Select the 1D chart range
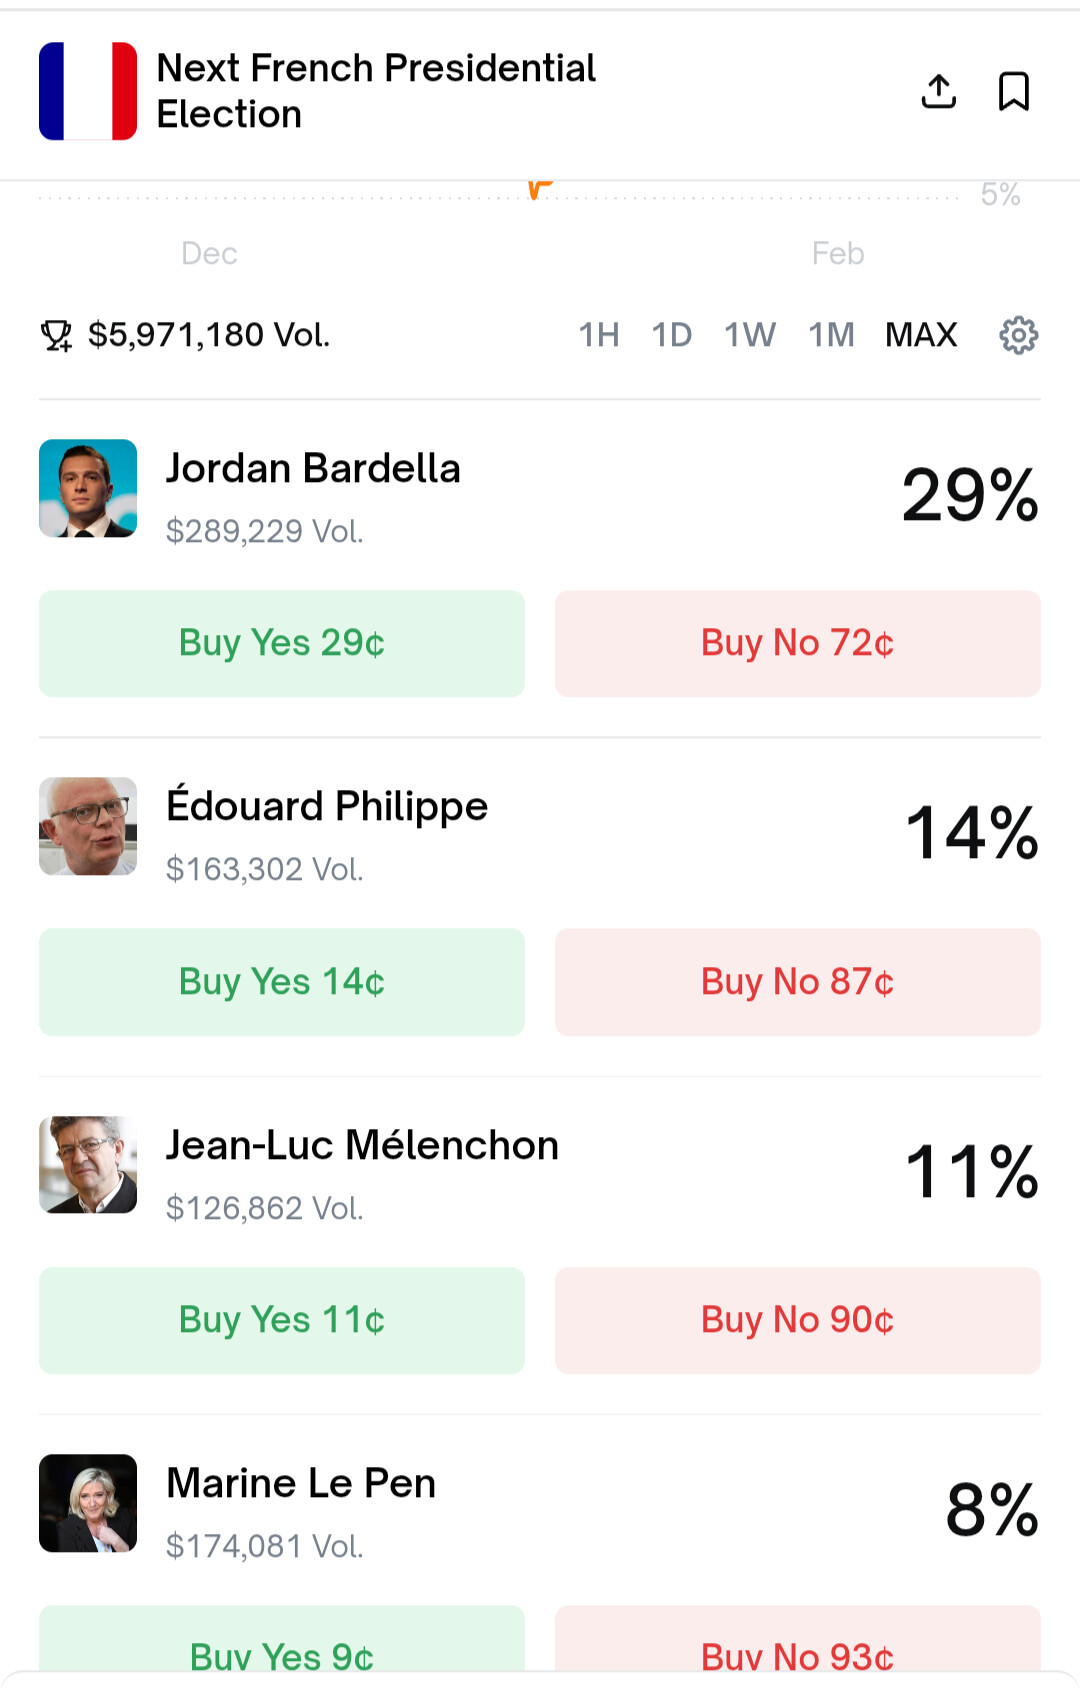The image size is (1080, 1688). click(x=671, y=335)
